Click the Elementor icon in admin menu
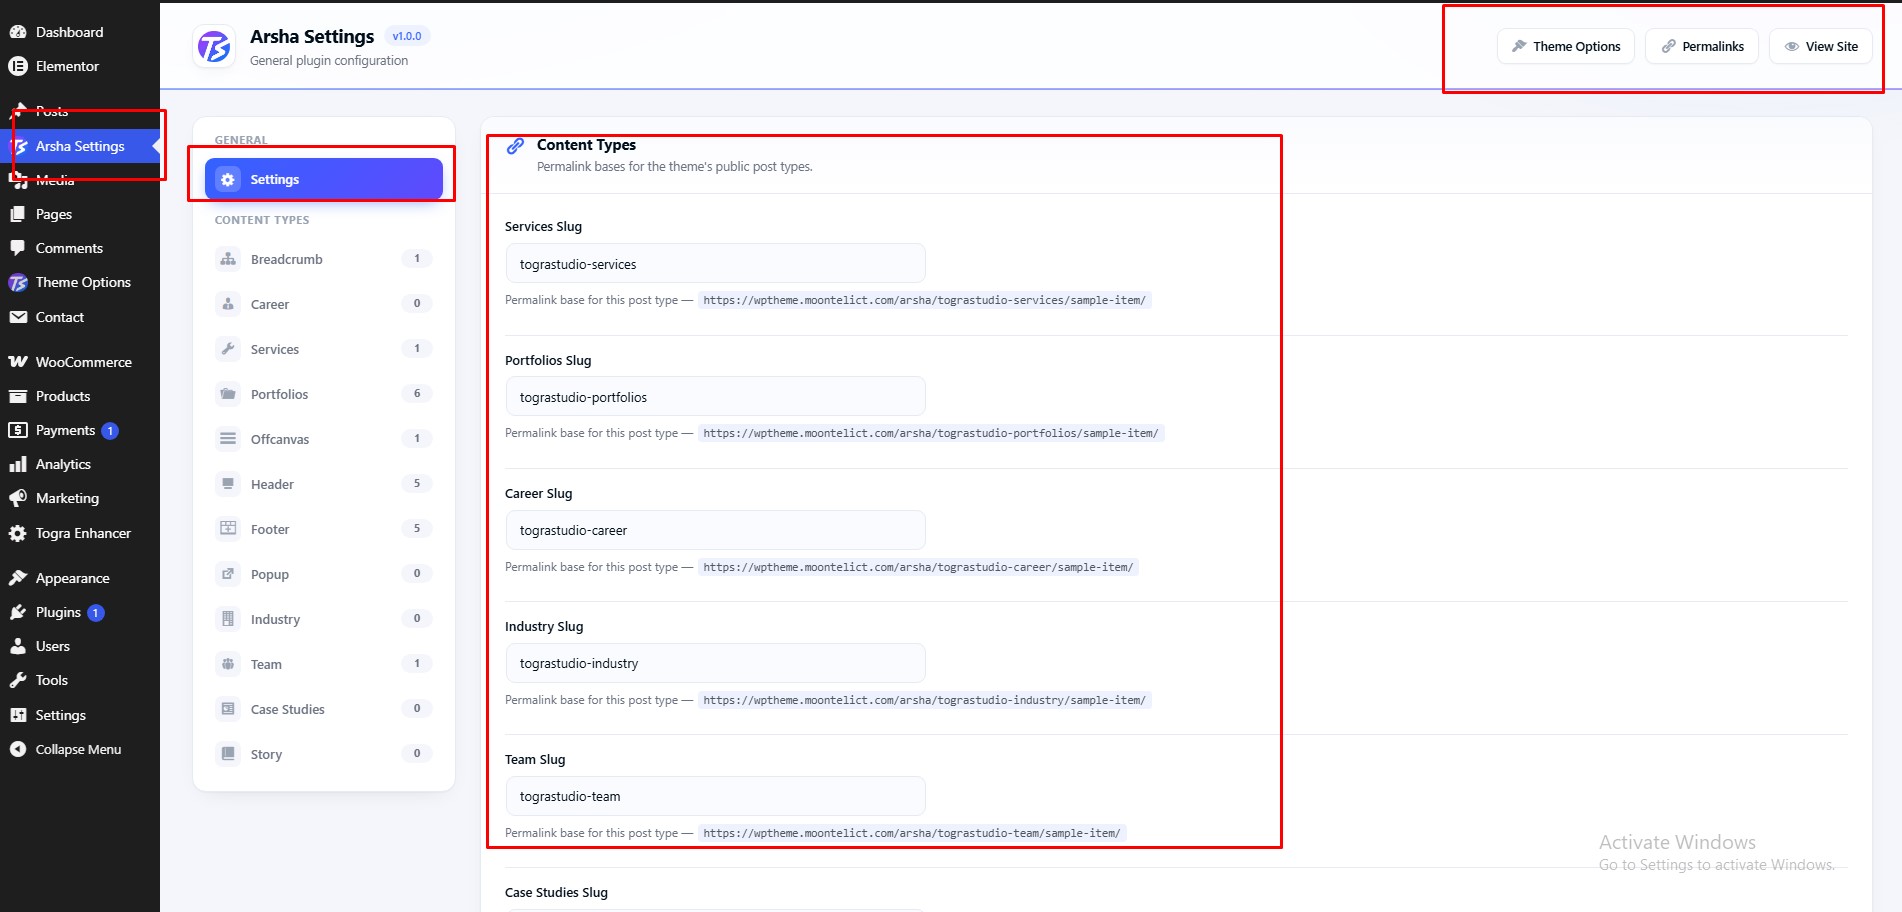The width and height of the screenshot is (1902, 912). pyautogui.click(x=18, y=66)
